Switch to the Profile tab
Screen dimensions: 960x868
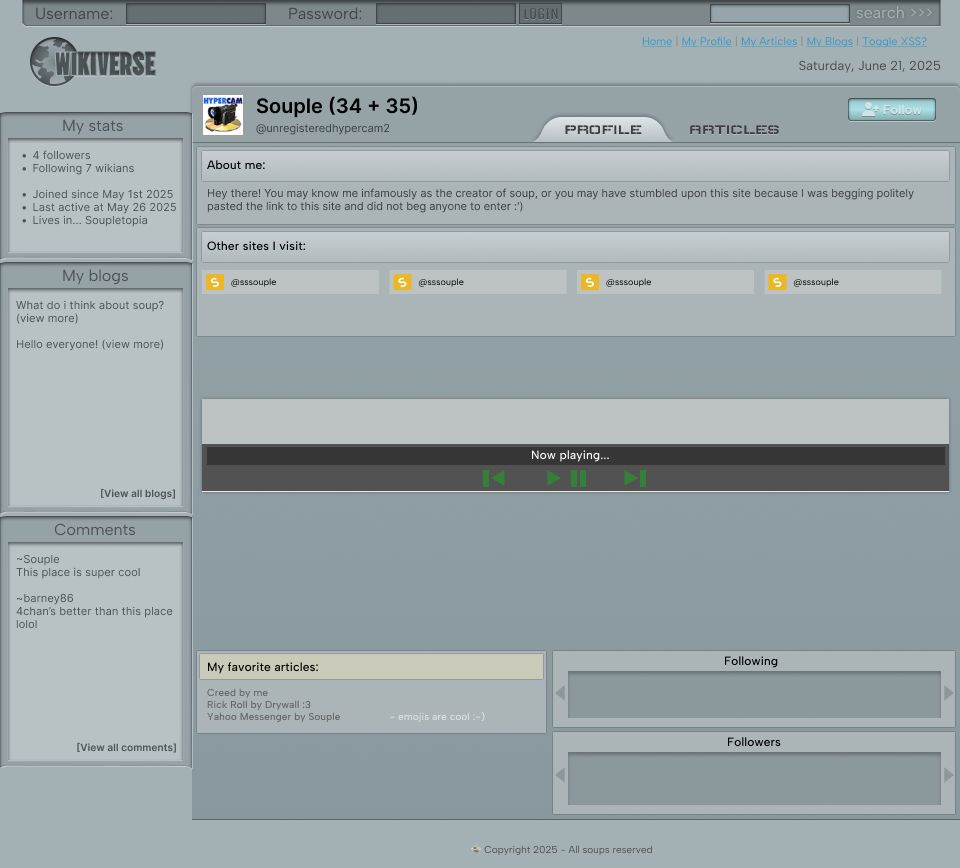tap(602, 129)
